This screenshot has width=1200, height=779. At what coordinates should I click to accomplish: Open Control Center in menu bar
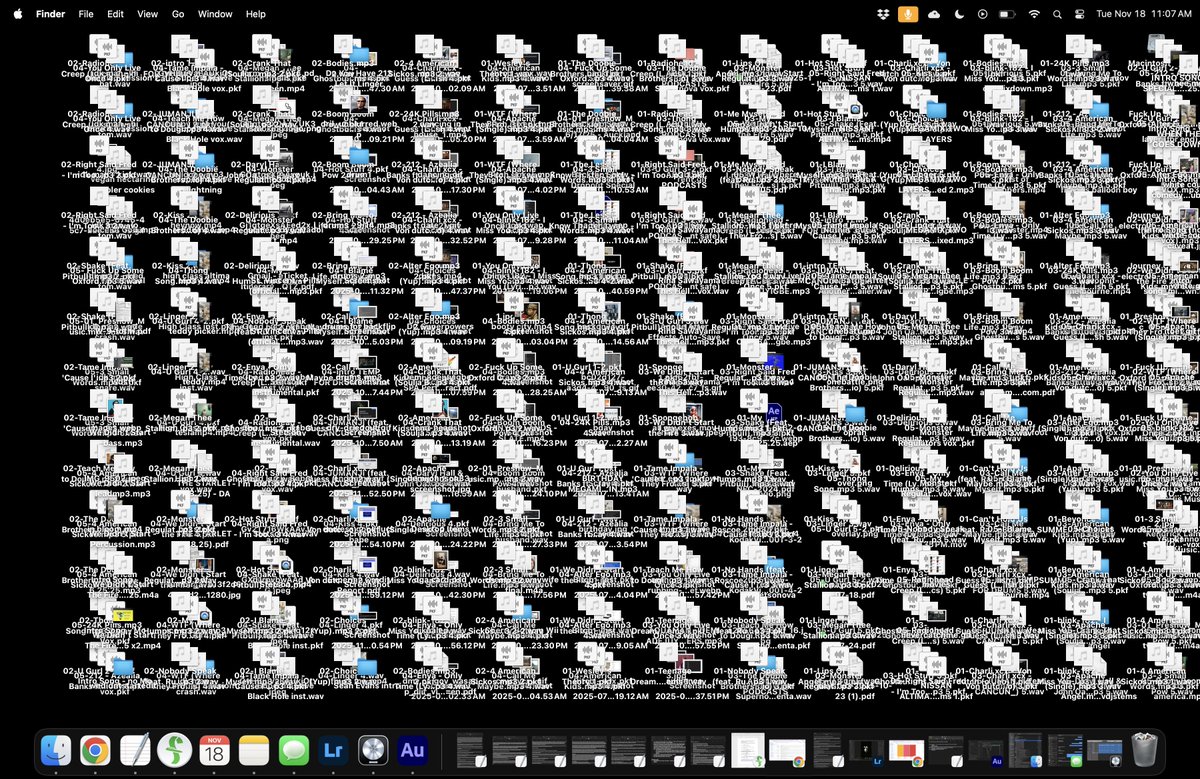click(1079, 14)
